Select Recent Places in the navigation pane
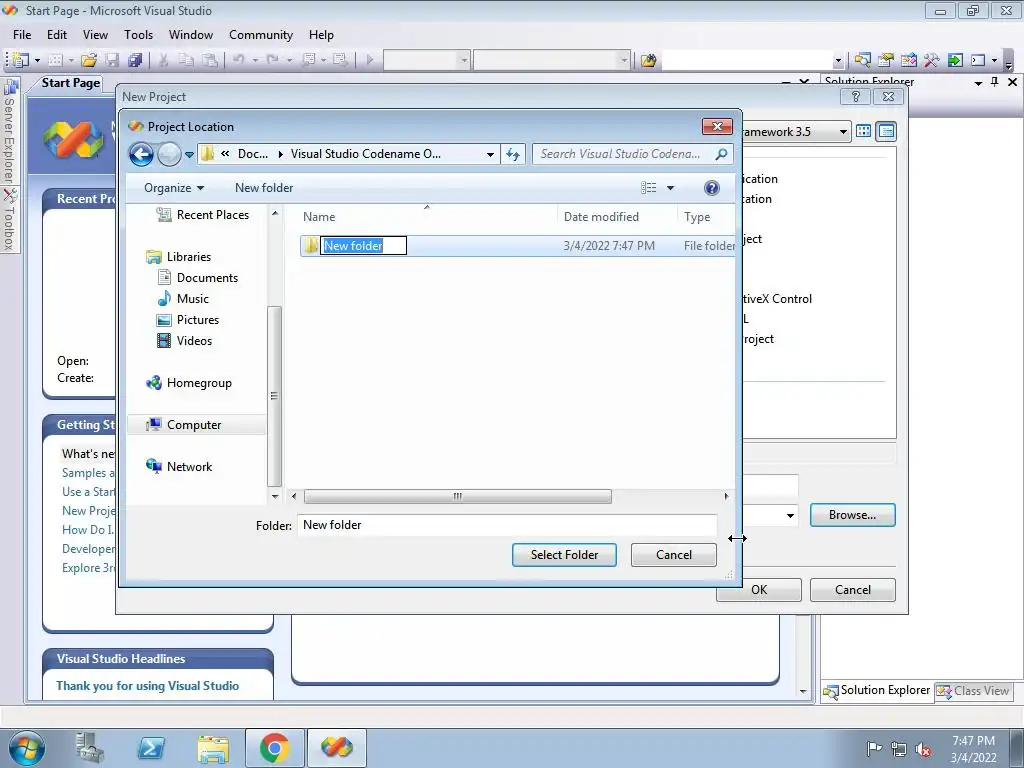This screenshot has width=1024, height=768. [212, 215]
